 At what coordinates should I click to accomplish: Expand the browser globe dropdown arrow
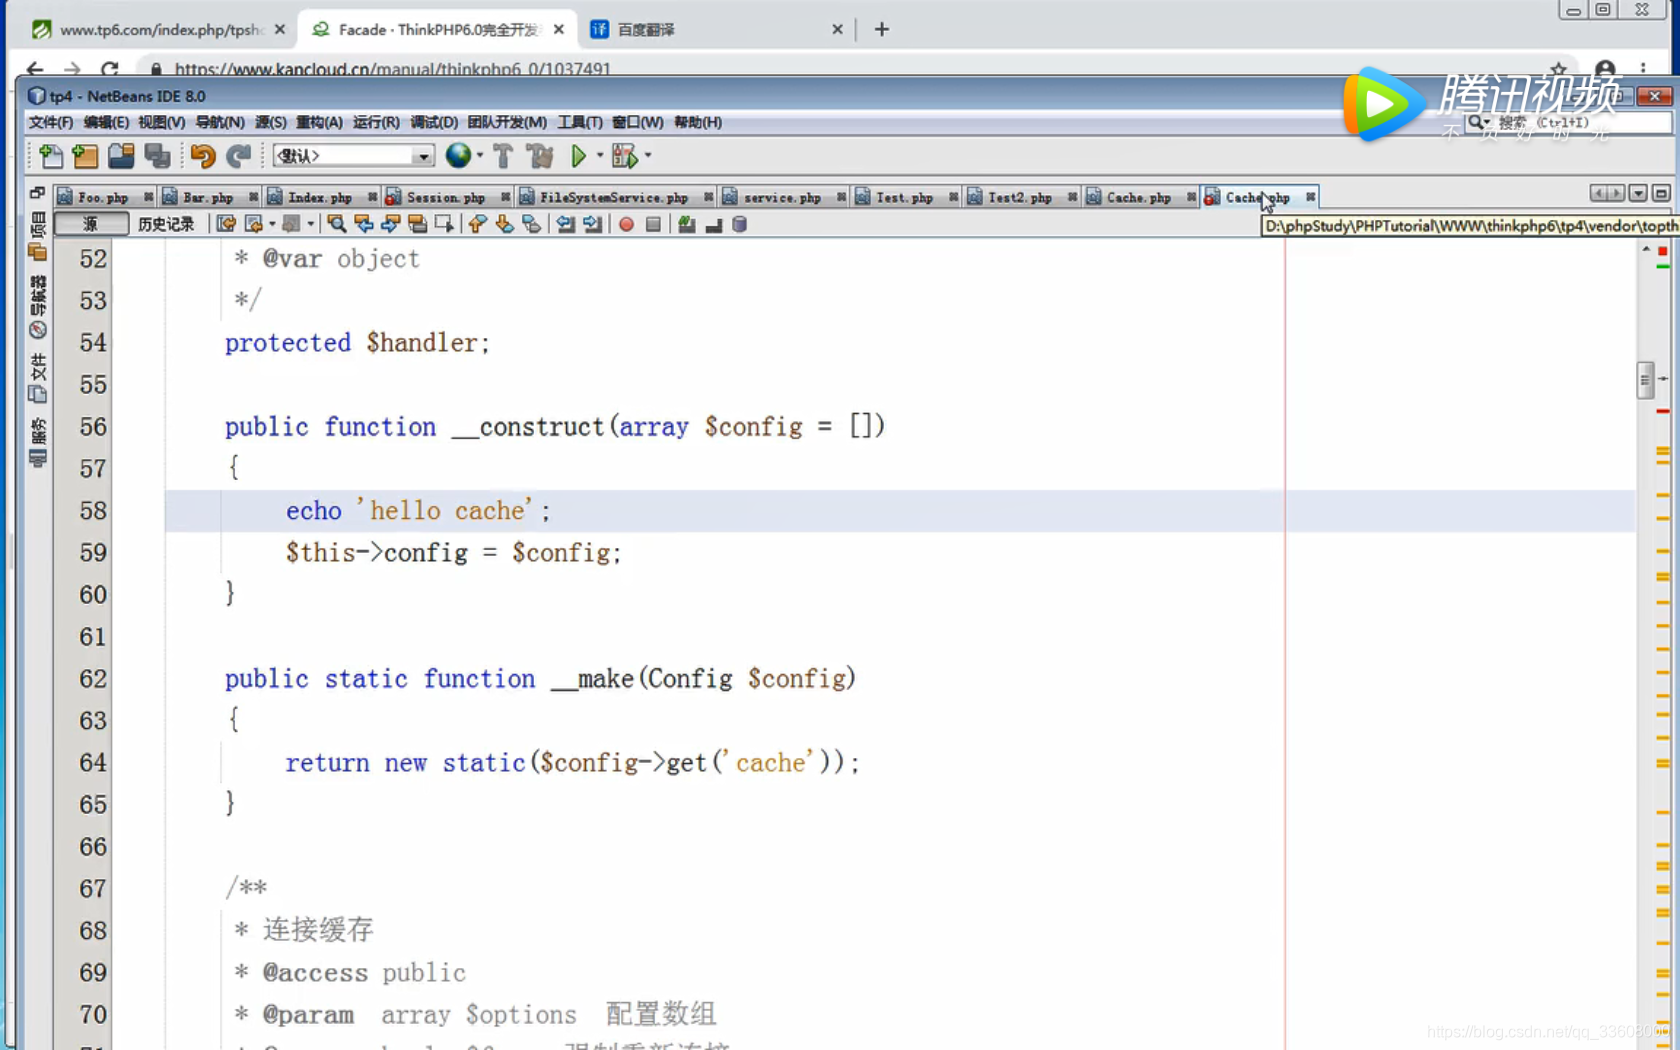480,156
